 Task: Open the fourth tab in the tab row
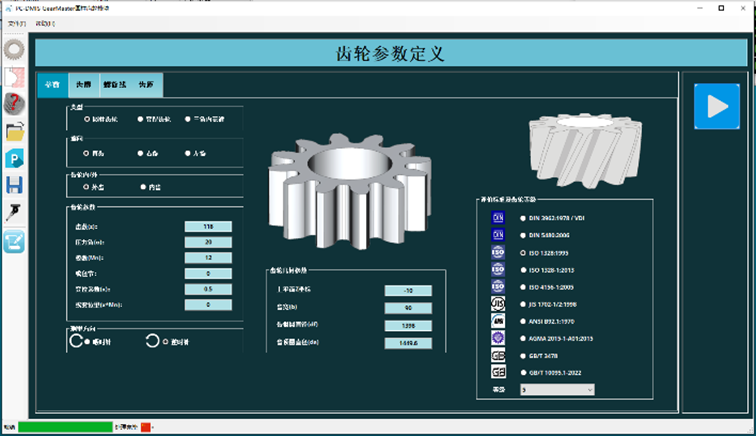(x=146, y=85)
